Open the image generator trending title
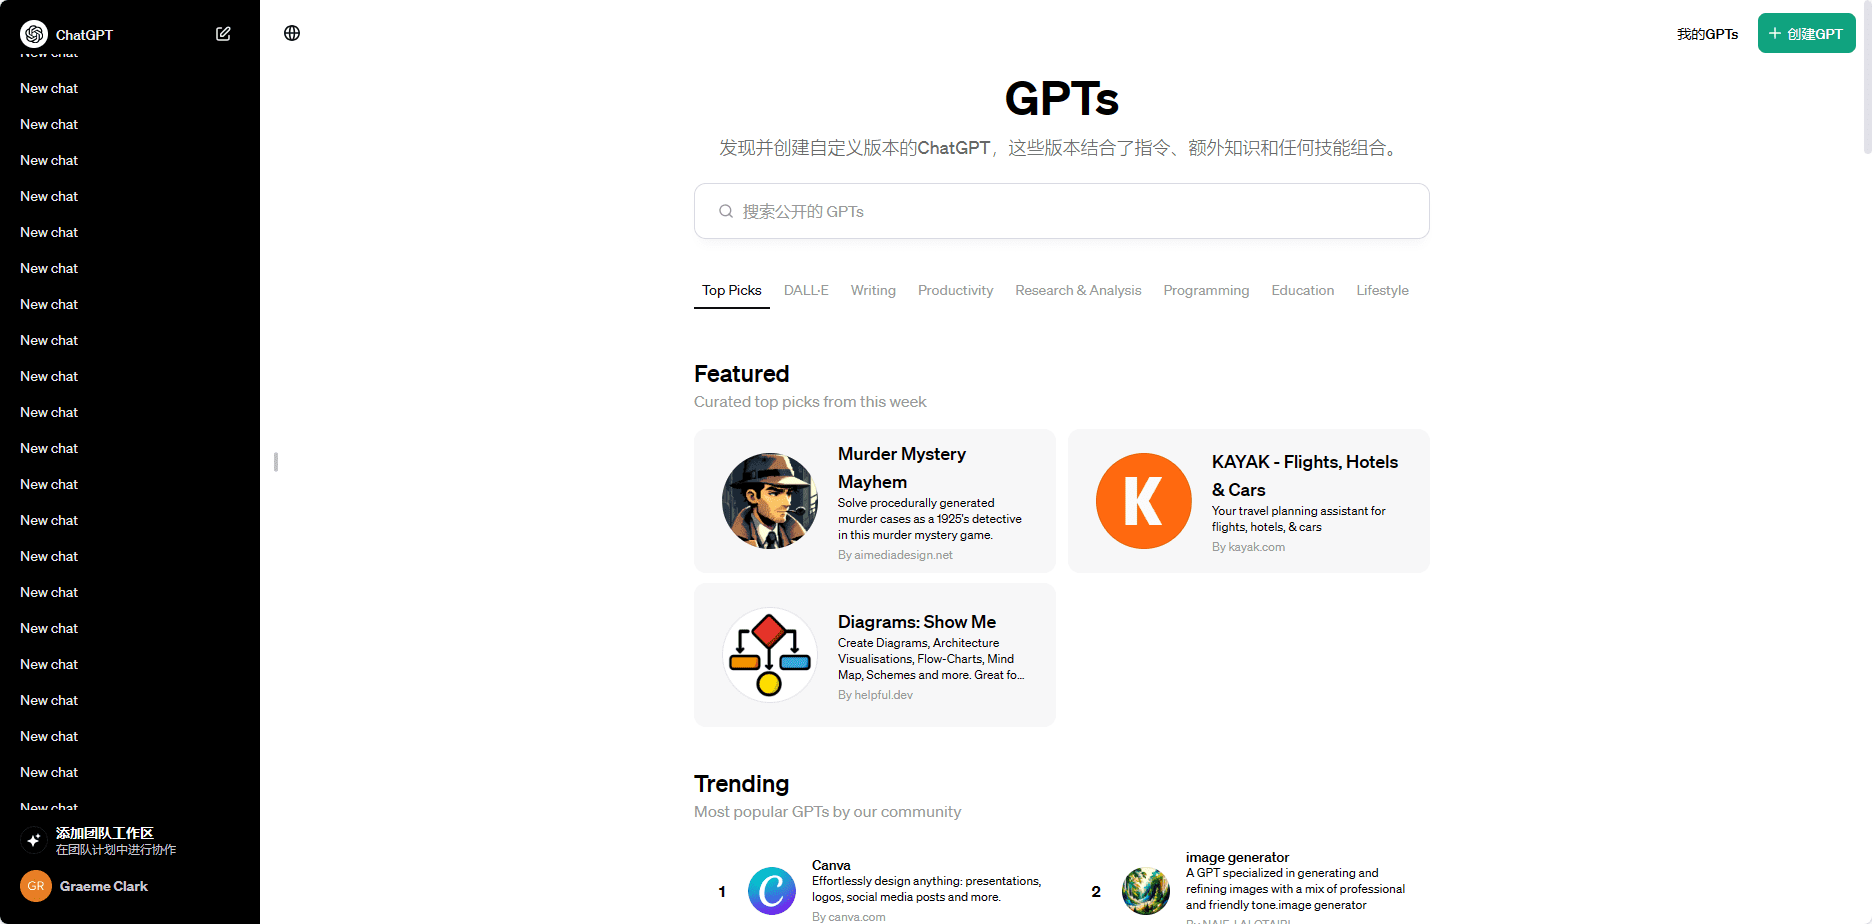This screenshot has height=924, width=1872. pos(1237,857)
